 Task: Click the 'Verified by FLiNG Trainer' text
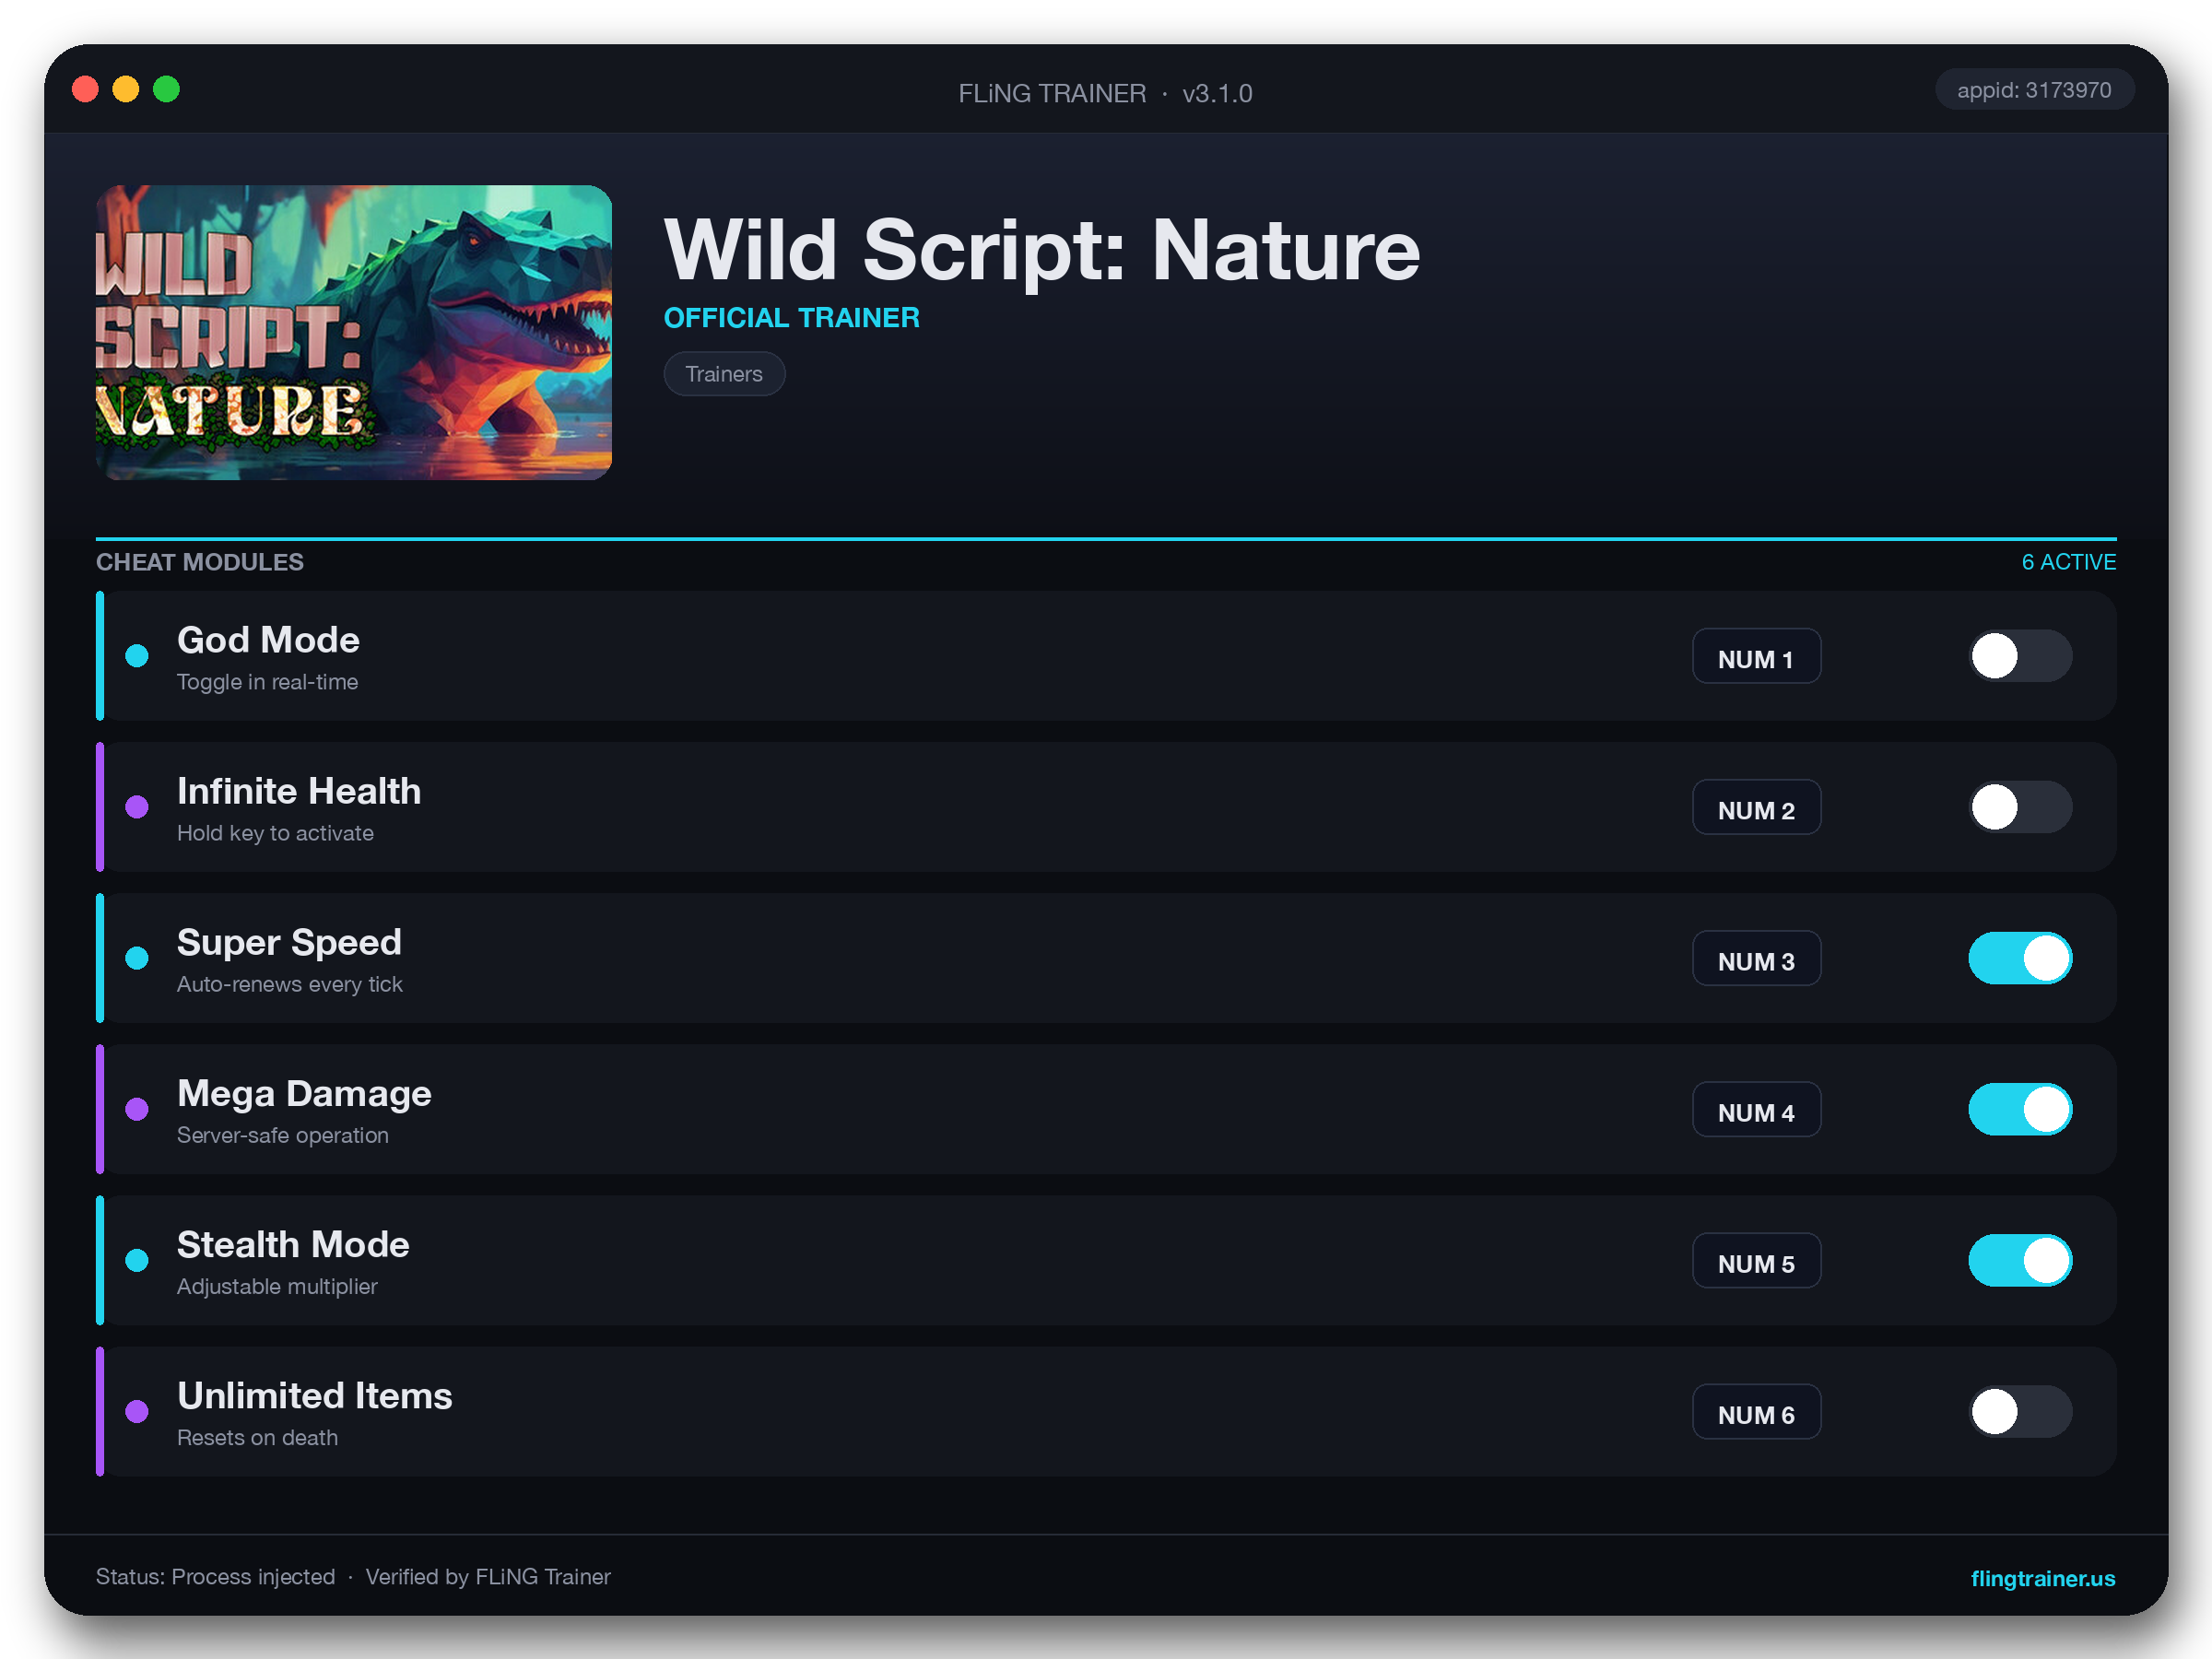pyautogui.click(x=488, y=1577)
